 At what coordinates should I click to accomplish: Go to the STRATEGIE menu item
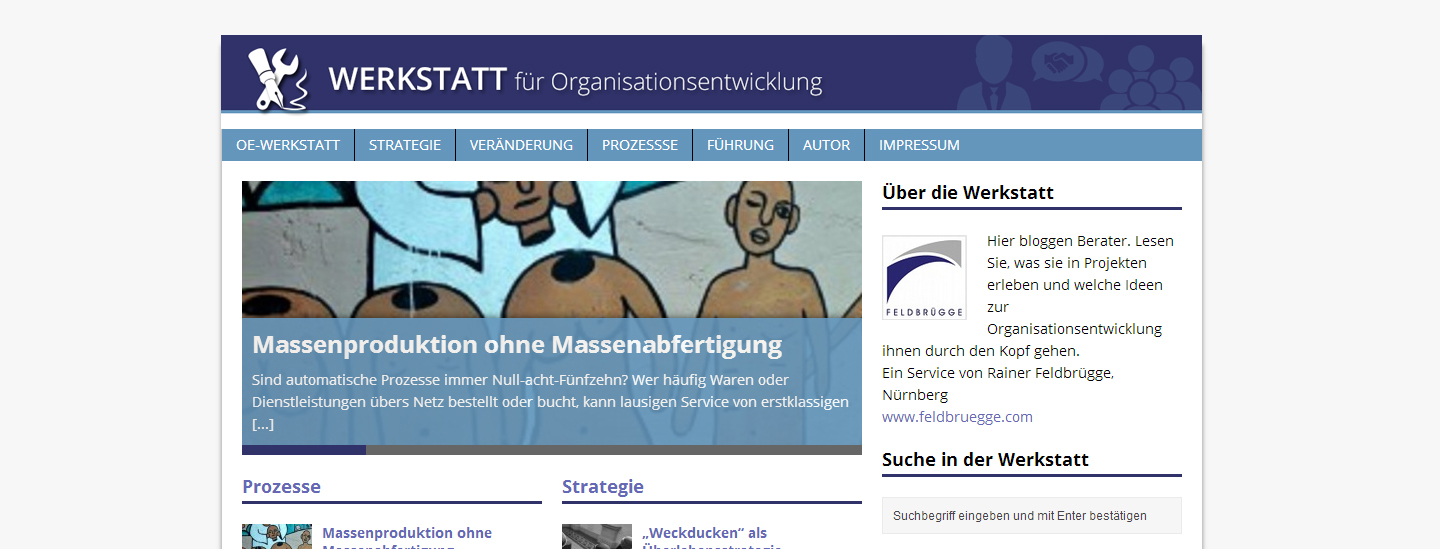405,145
